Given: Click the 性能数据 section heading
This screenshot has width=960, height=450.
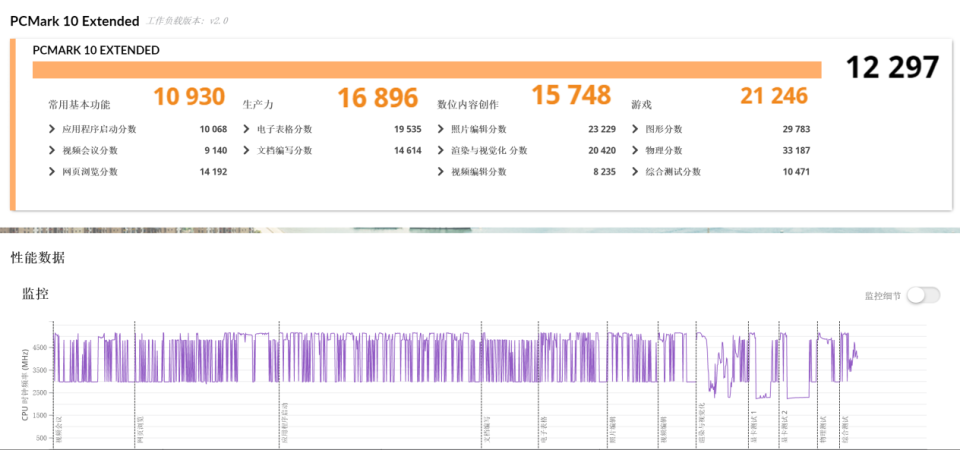Looking at the screenshot, I should tap(38, 258).
